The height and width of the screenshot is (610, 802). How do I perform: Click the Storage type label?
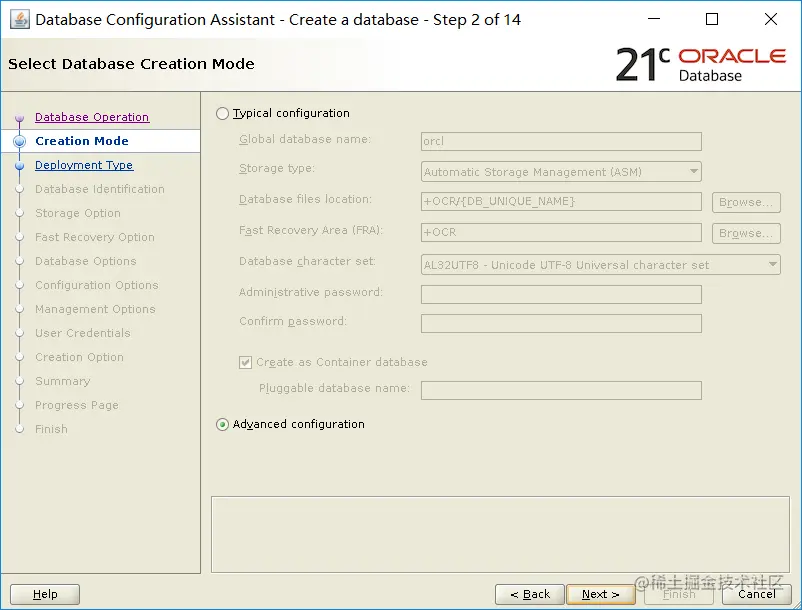point(277,168)
